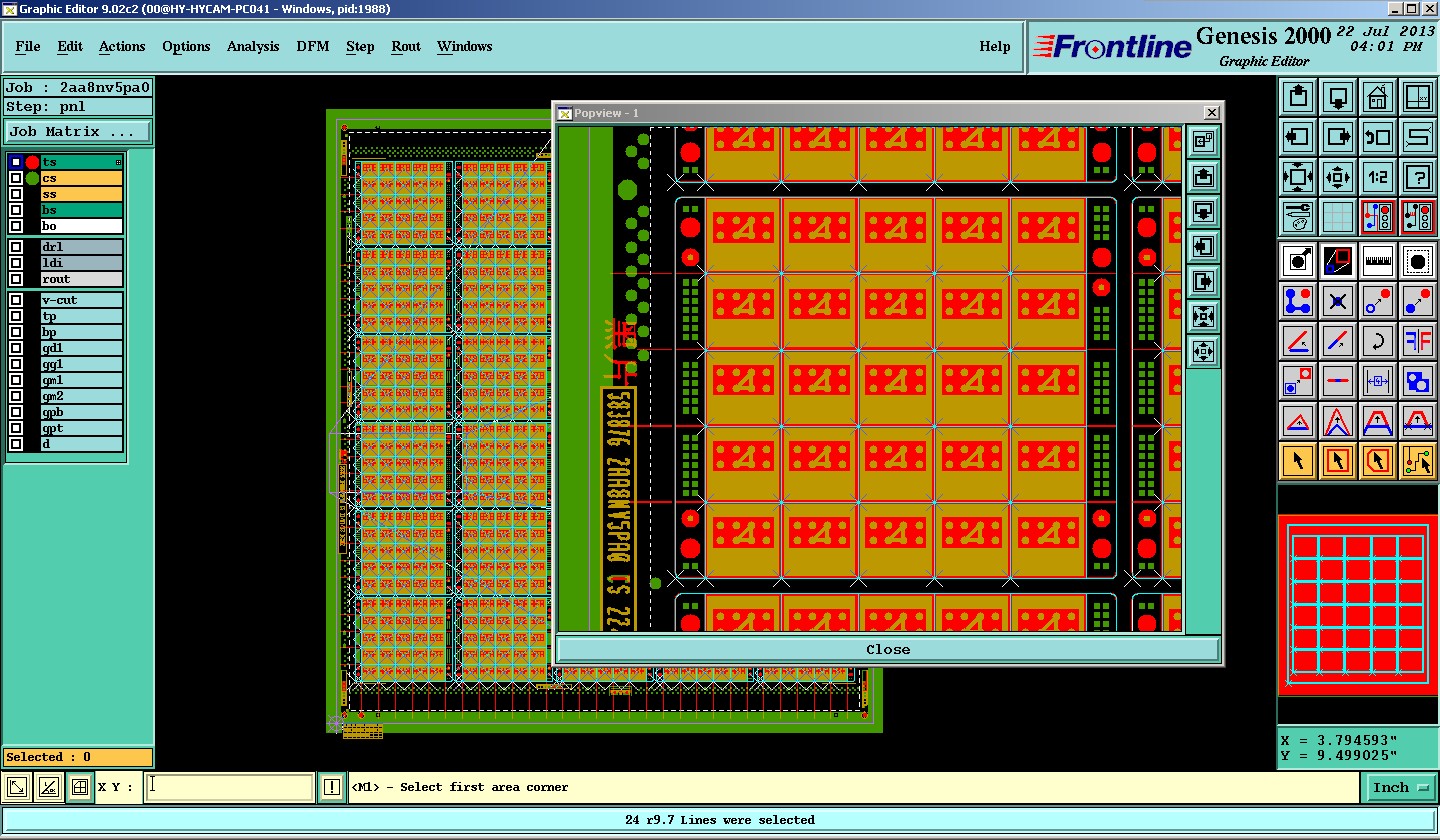1440x840 pixels.
Task: Click the question mark help icon
Action: pos(1418,177)
